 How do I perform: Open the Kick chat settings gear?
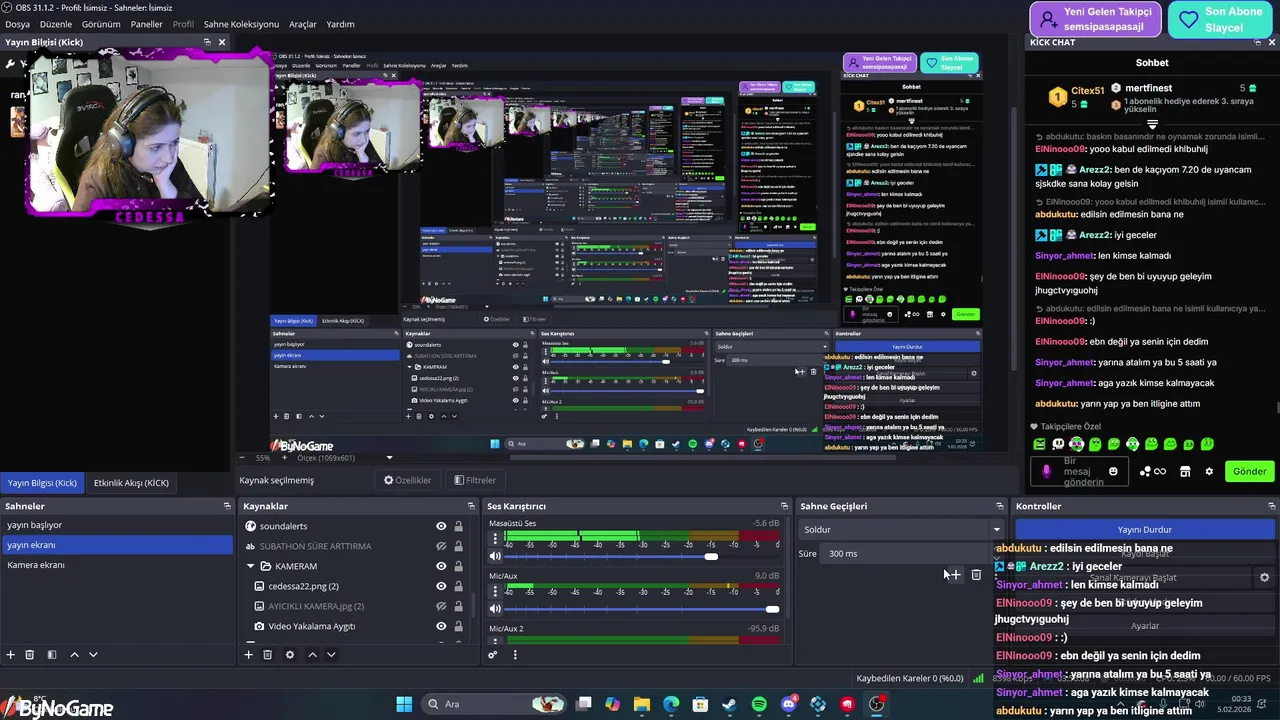pyautogui.click(x=1209, y=471)
